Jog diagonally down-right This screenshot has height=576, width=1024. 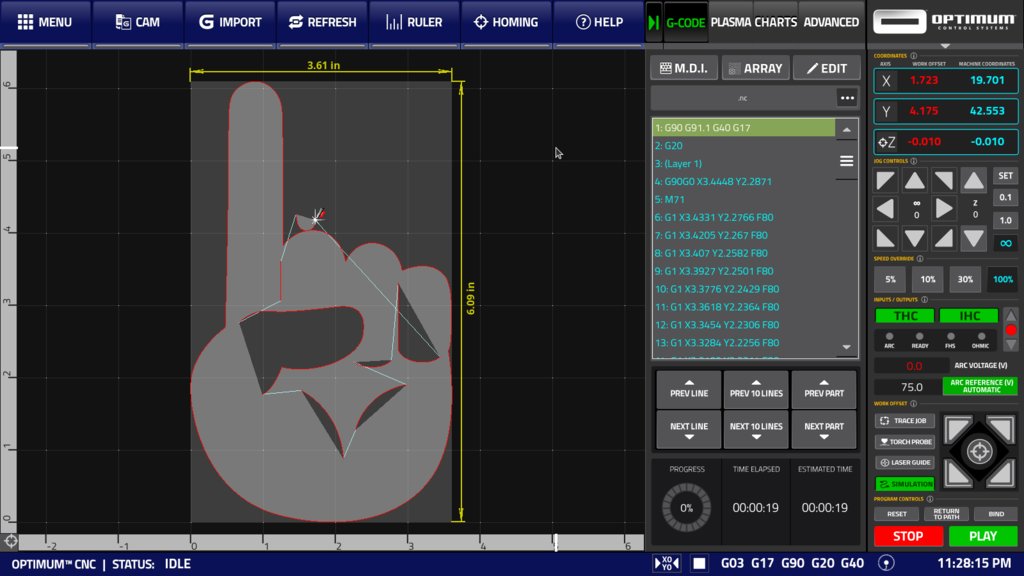[x=944, y=238]
